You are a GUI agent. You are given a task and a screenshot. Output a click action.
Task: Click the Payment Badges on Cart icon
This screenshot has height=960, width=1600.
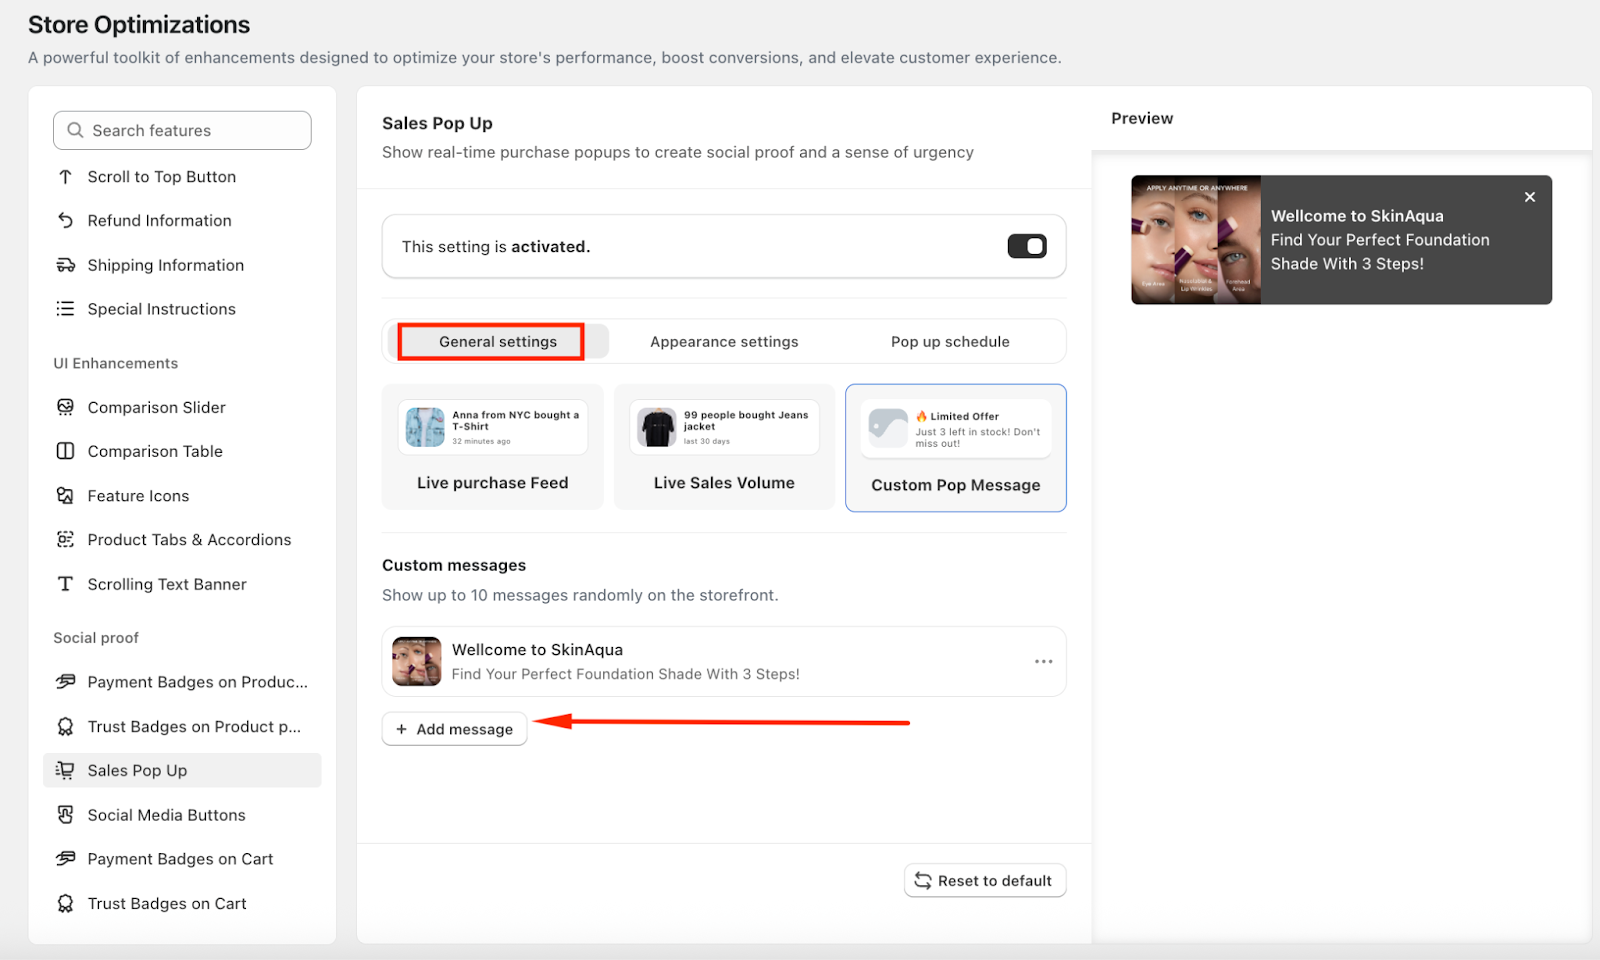(x=65, y=859)
